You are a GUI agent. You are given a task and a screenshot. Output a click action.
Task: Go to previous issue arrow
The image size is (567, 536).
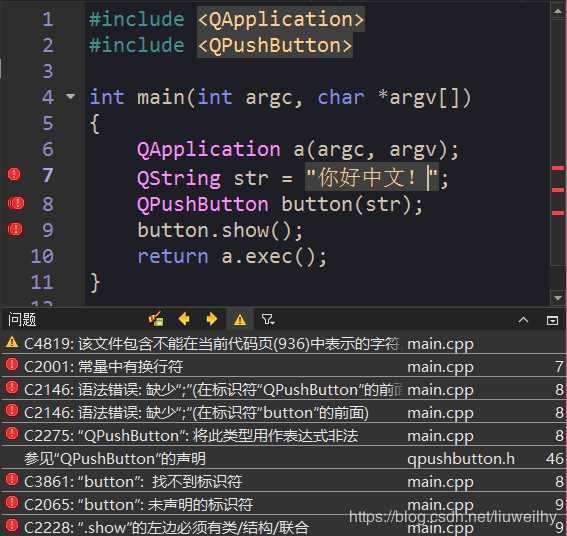[184, 319]
